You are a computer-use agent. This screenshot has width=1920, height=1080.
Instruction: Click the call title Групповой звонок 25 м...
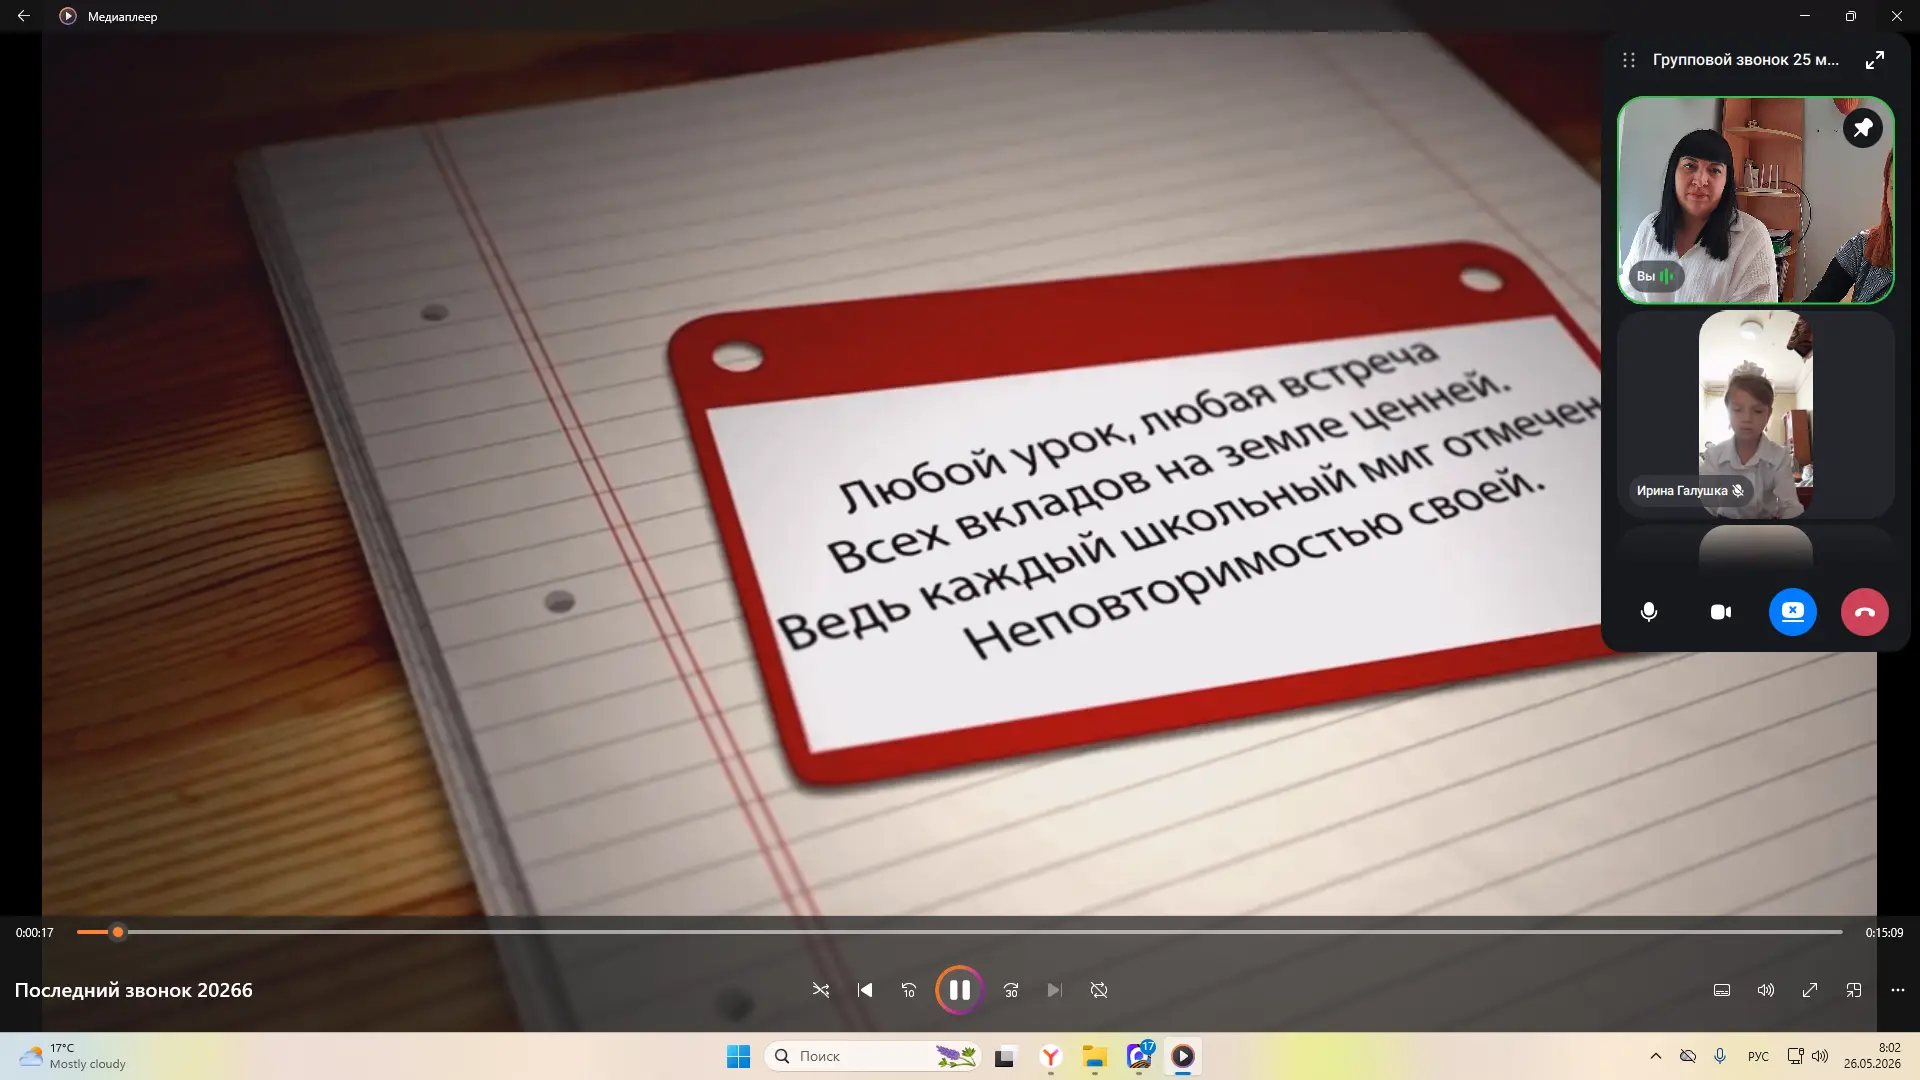1745,60
